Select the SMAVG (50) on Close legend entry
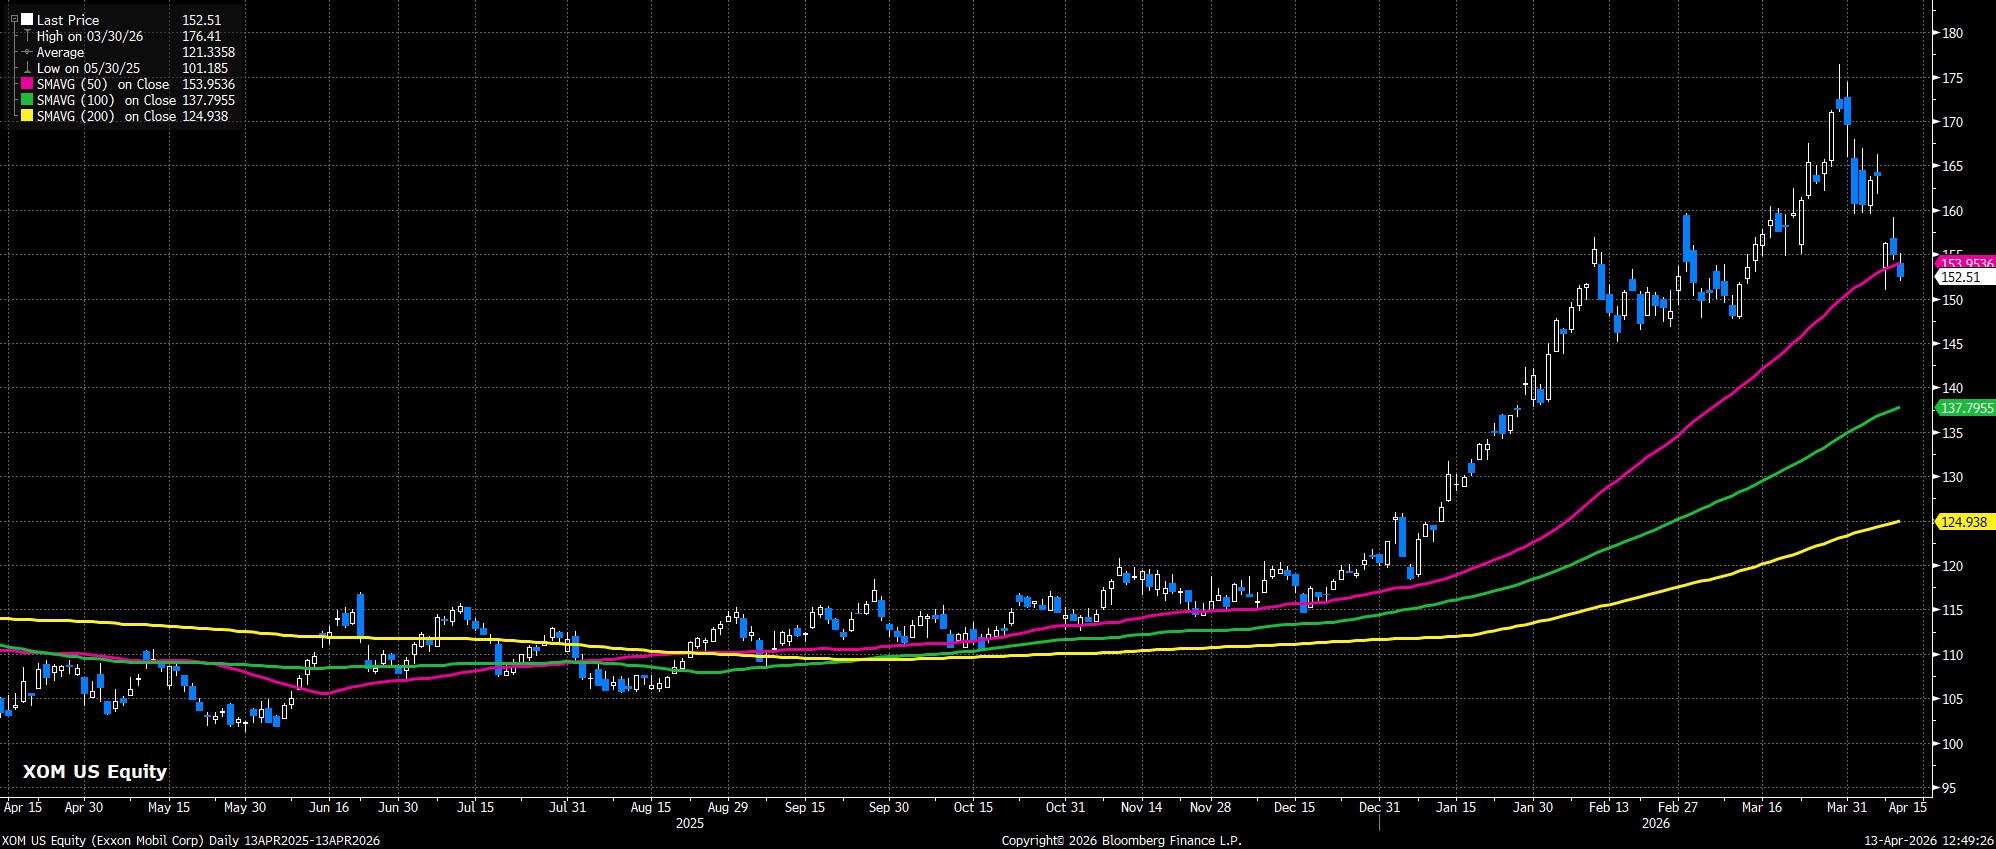This screenshot has height=849, width=1996. tap(106, 84)
